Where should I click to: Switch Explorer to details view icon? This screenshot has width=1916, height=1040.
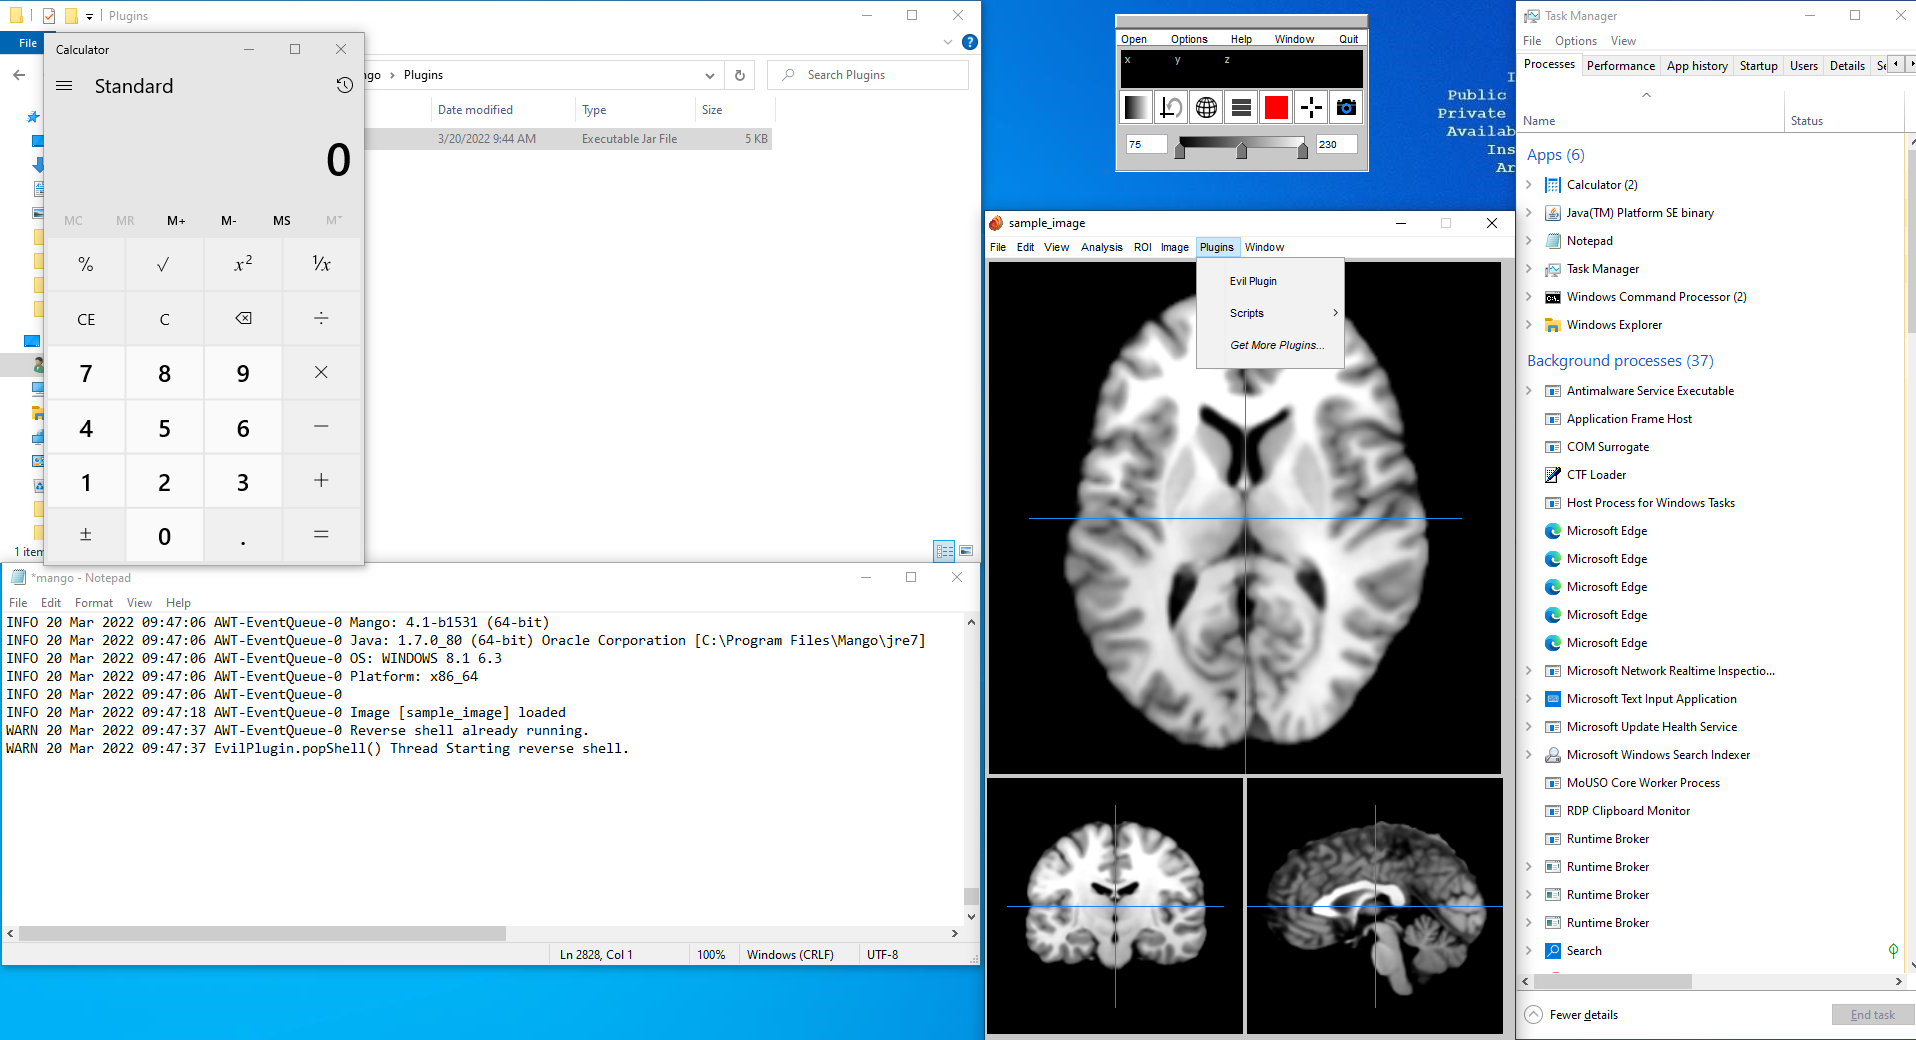(x=945, y=551)
